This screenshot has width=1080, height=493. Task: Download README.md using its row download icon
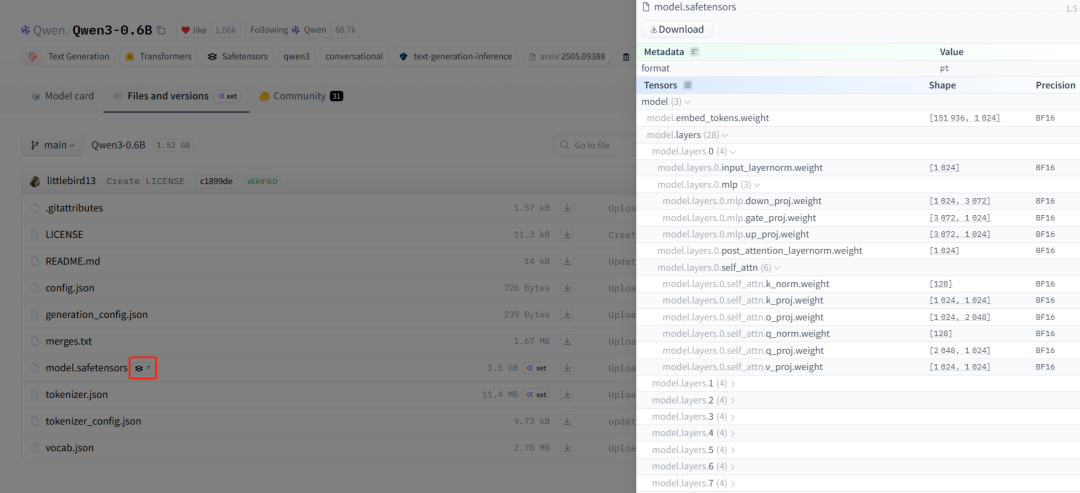(x=567, y=262)
